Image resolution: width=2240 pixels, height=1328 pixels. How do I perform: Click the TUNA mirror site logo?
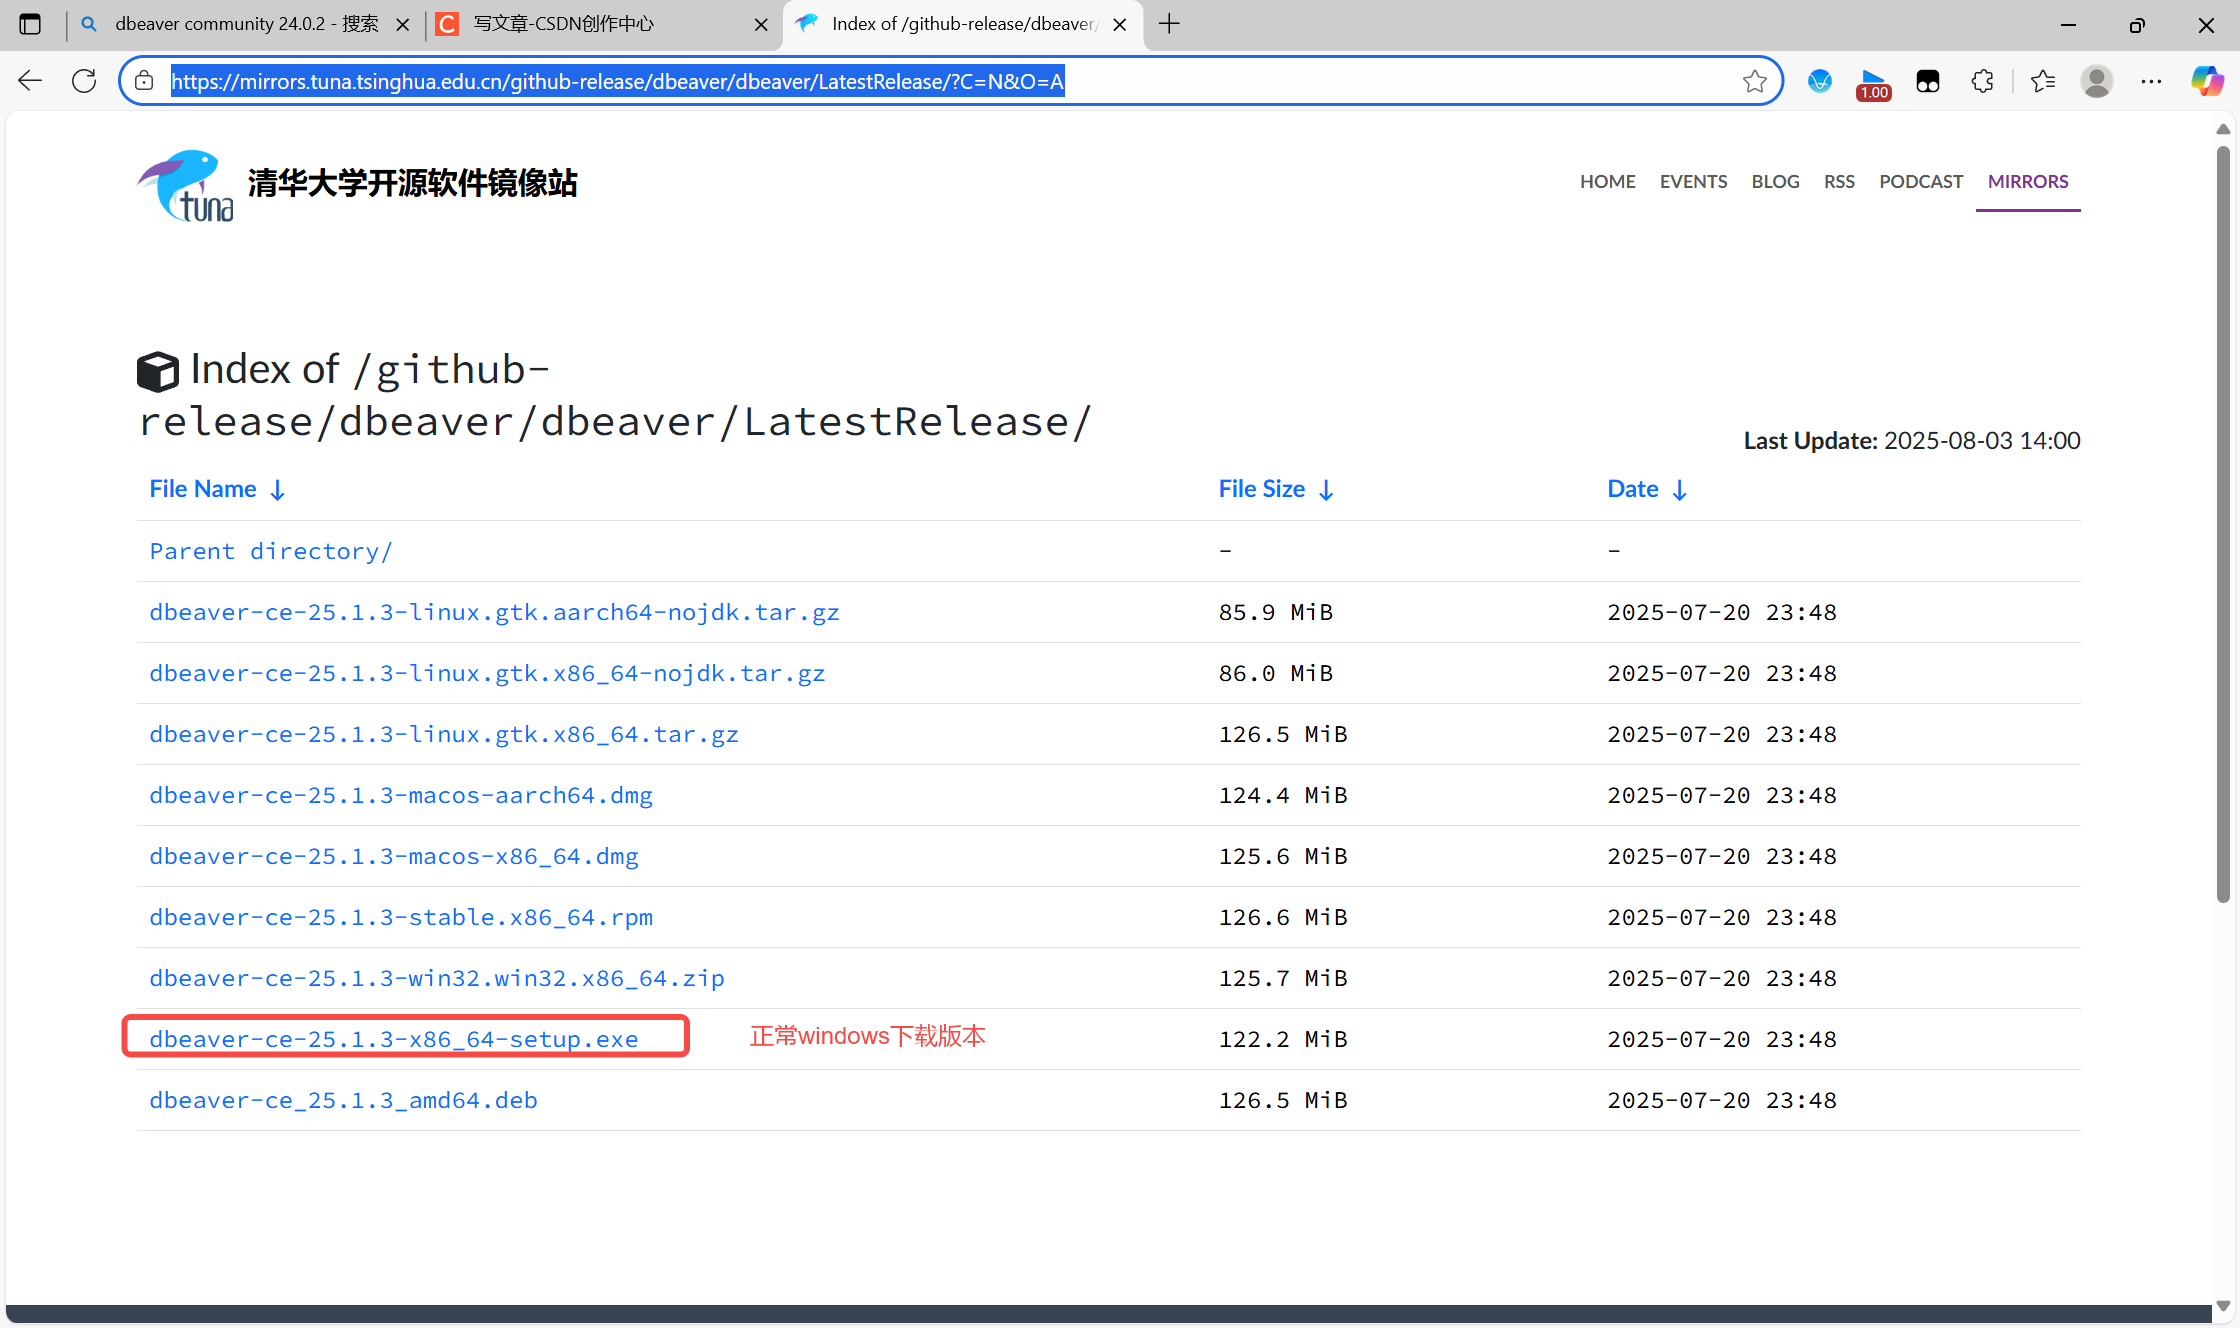(x=186, y=185)
